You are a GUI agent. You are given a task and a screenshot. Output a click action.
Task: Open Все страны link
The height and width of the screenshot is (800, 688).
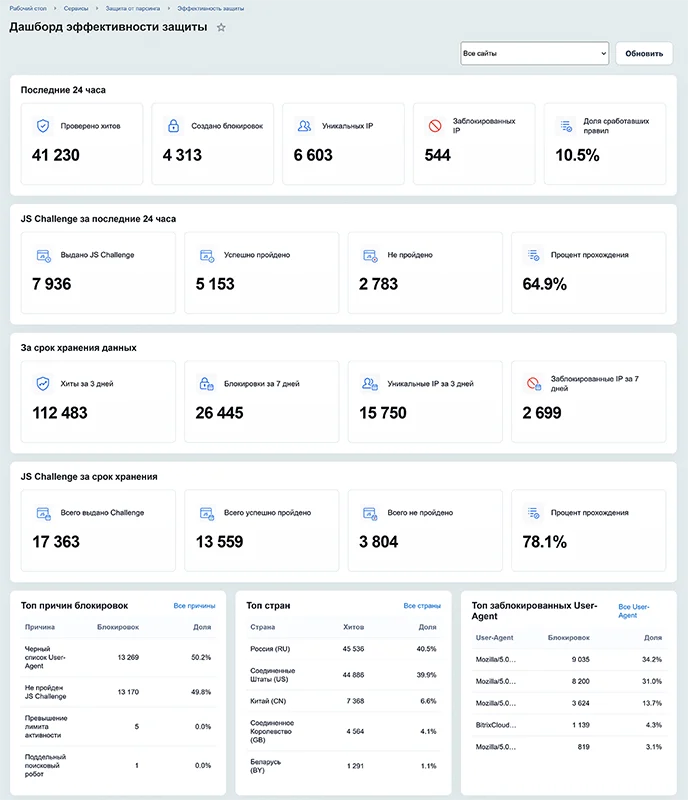tap(422, 606)
